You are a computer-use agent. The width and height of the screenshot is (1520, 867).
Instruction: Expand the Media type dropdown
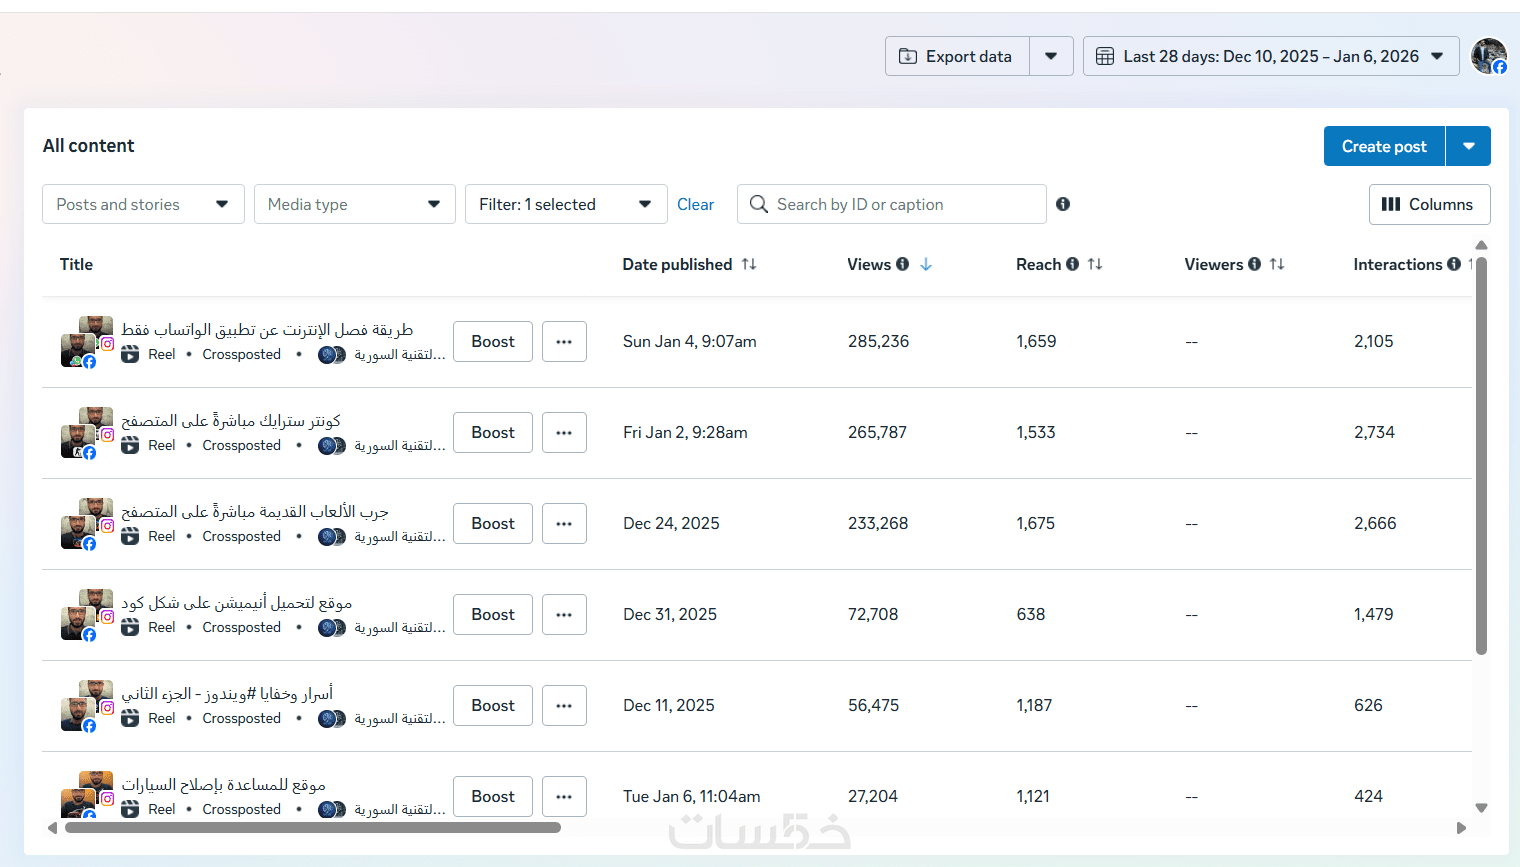pyautogui.click(x=354, y=204)
